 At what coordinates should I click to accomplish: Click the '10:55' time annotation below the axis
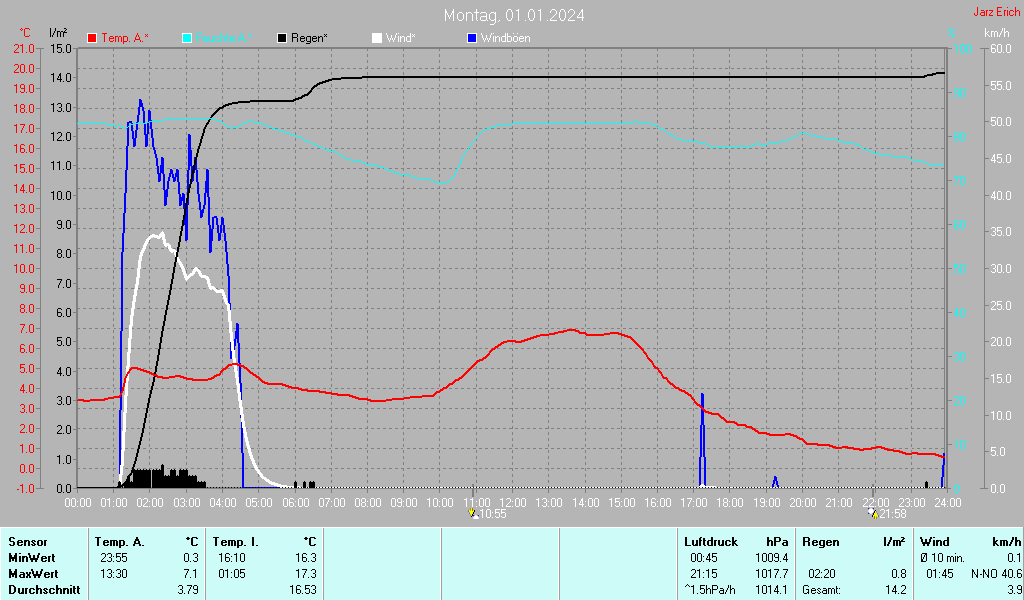(493, 514)
